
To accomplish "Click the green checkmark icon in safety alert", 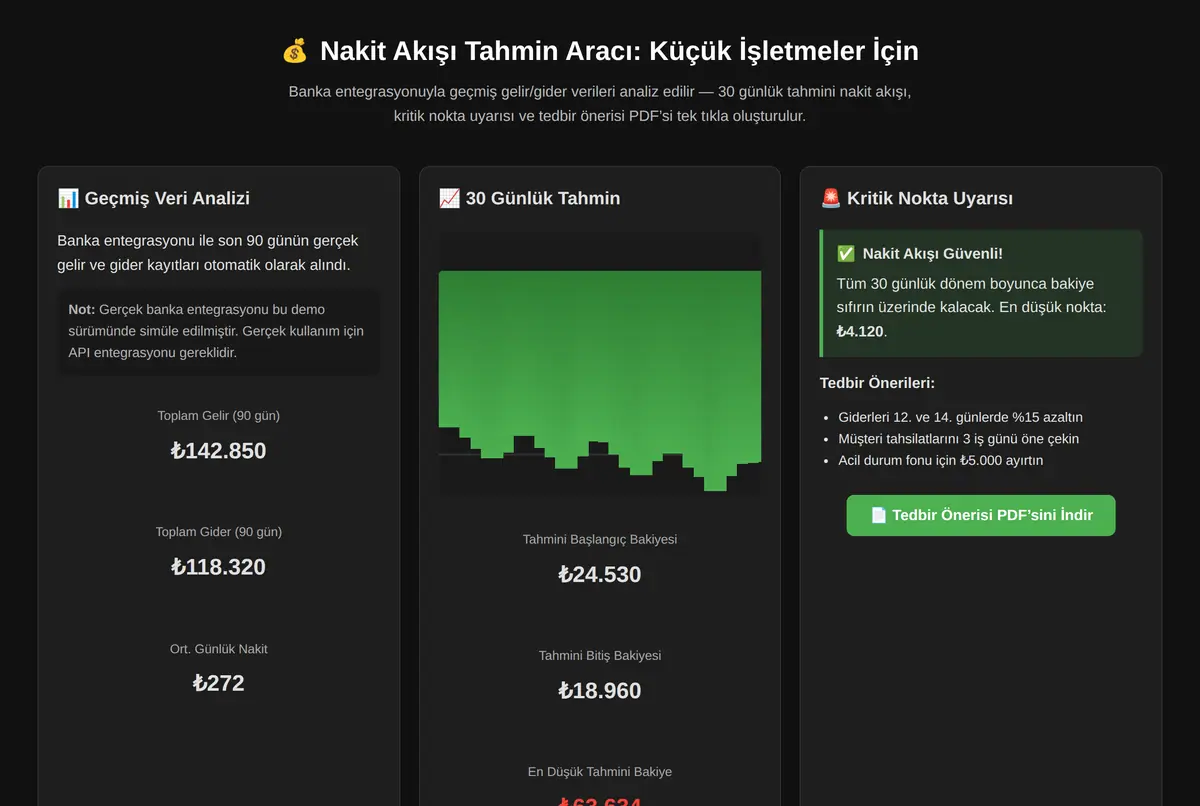I will (846, 254).
